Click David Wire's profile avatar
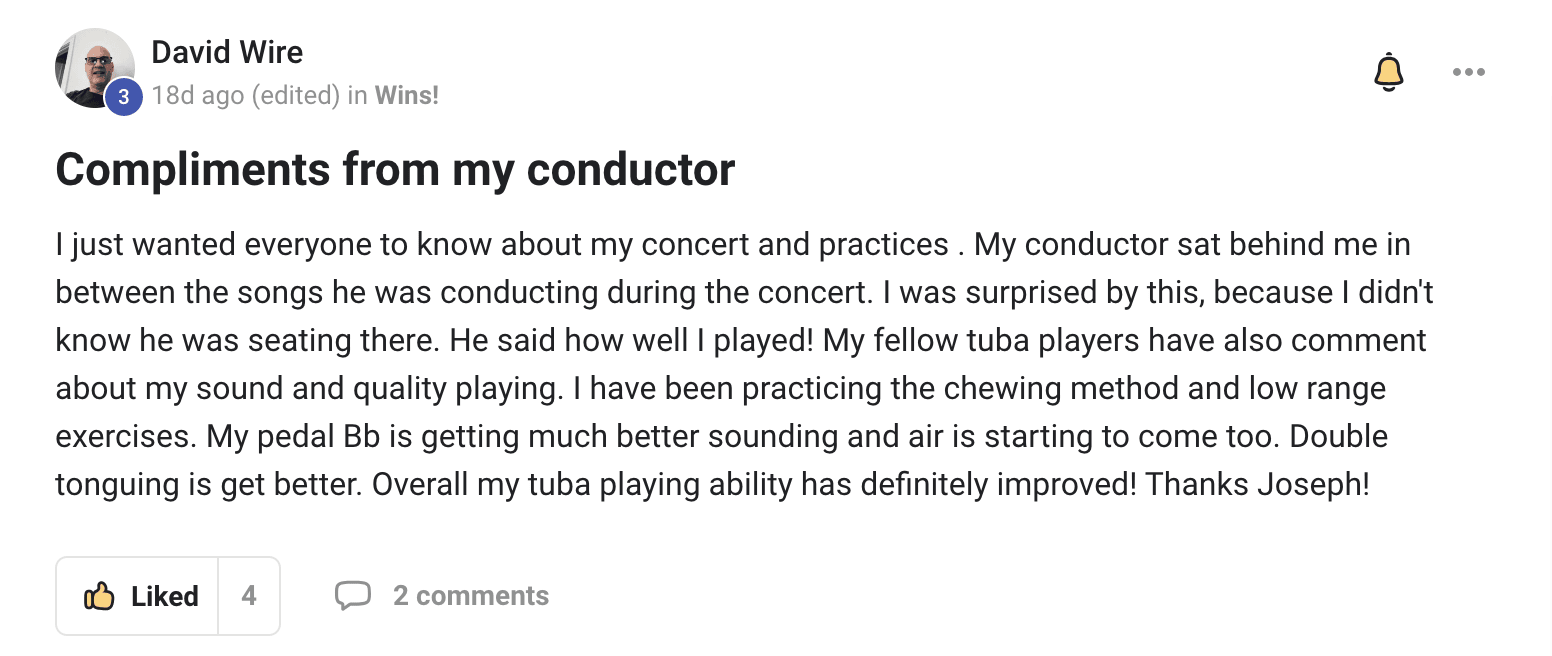The image size is (1552, 656). click(x=93, y=67)
